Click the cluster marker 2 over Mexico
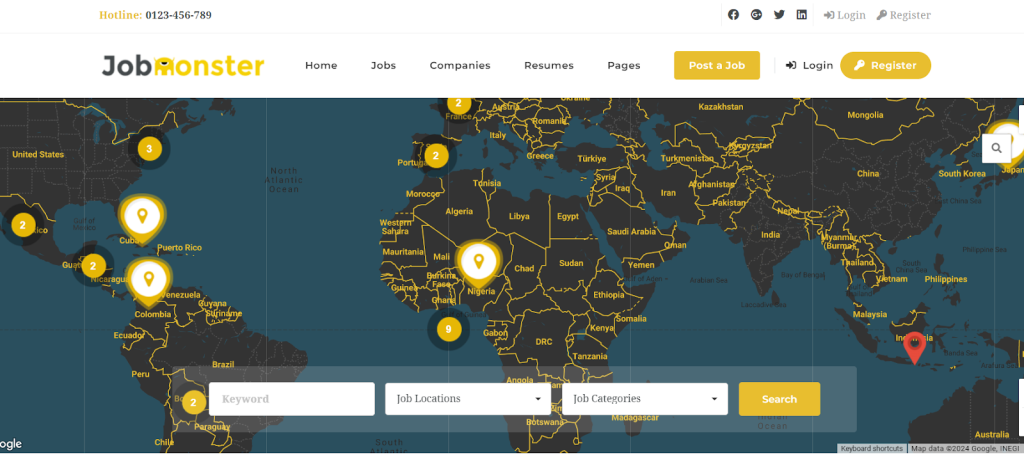 pyautogui.click(x=23, y=226)
